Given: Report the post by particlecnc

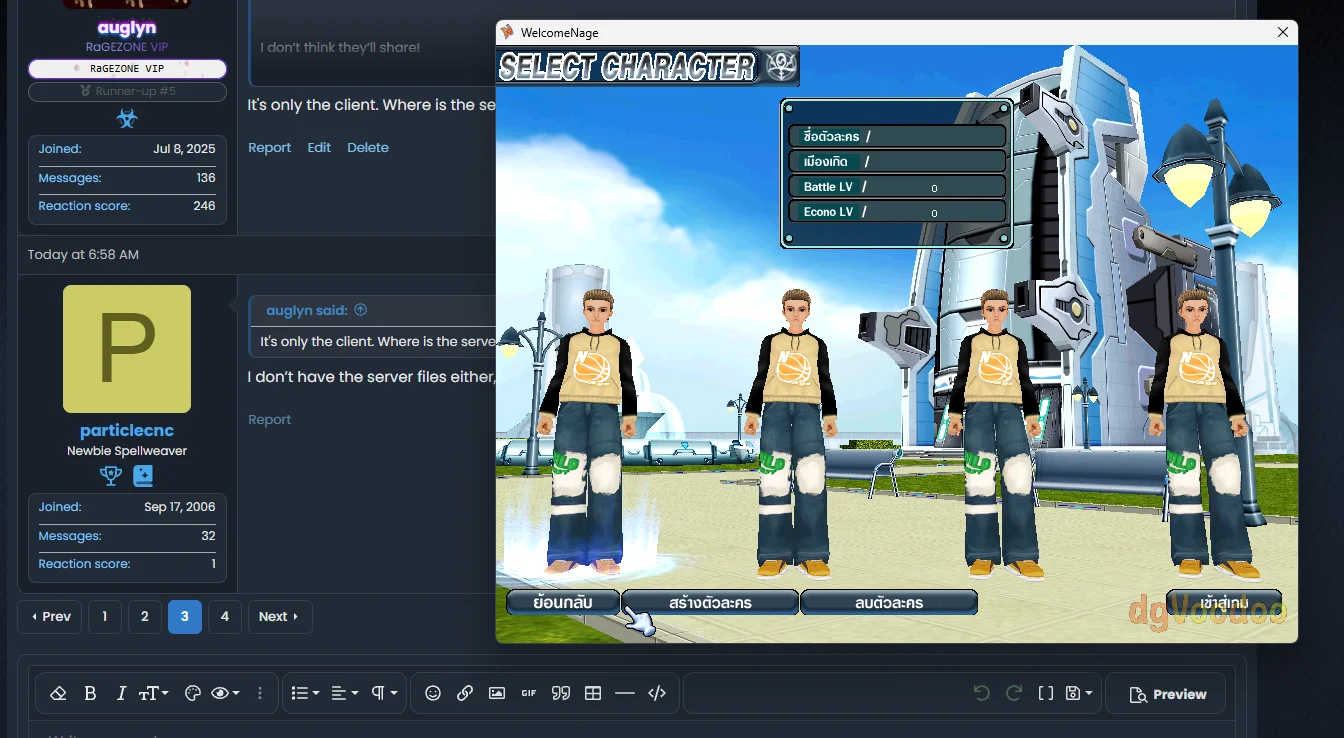Looking at the screenshot, I should coord(270,419).
